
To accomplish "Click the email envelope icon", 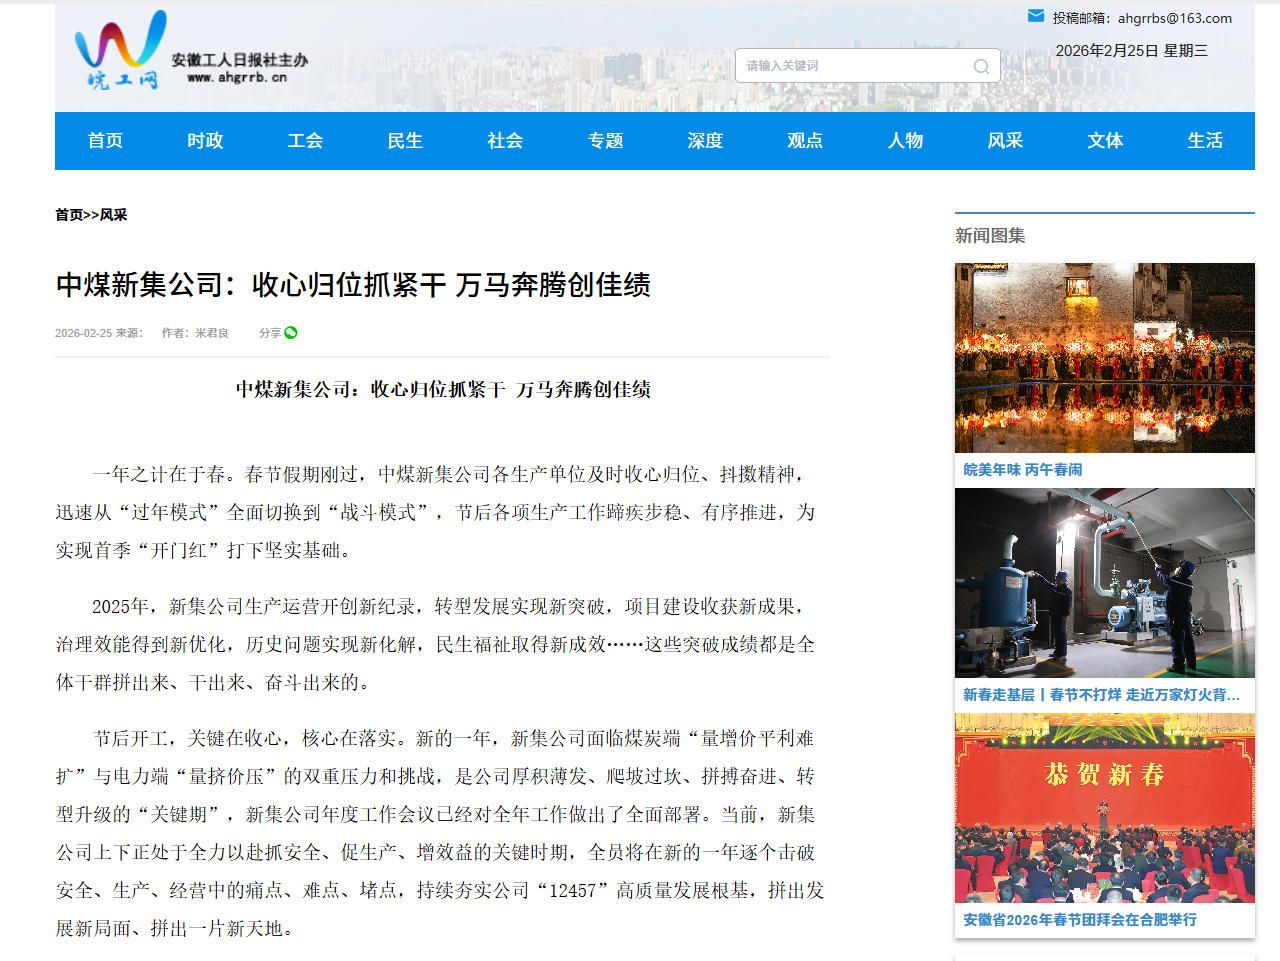I will click(1036, 16).
